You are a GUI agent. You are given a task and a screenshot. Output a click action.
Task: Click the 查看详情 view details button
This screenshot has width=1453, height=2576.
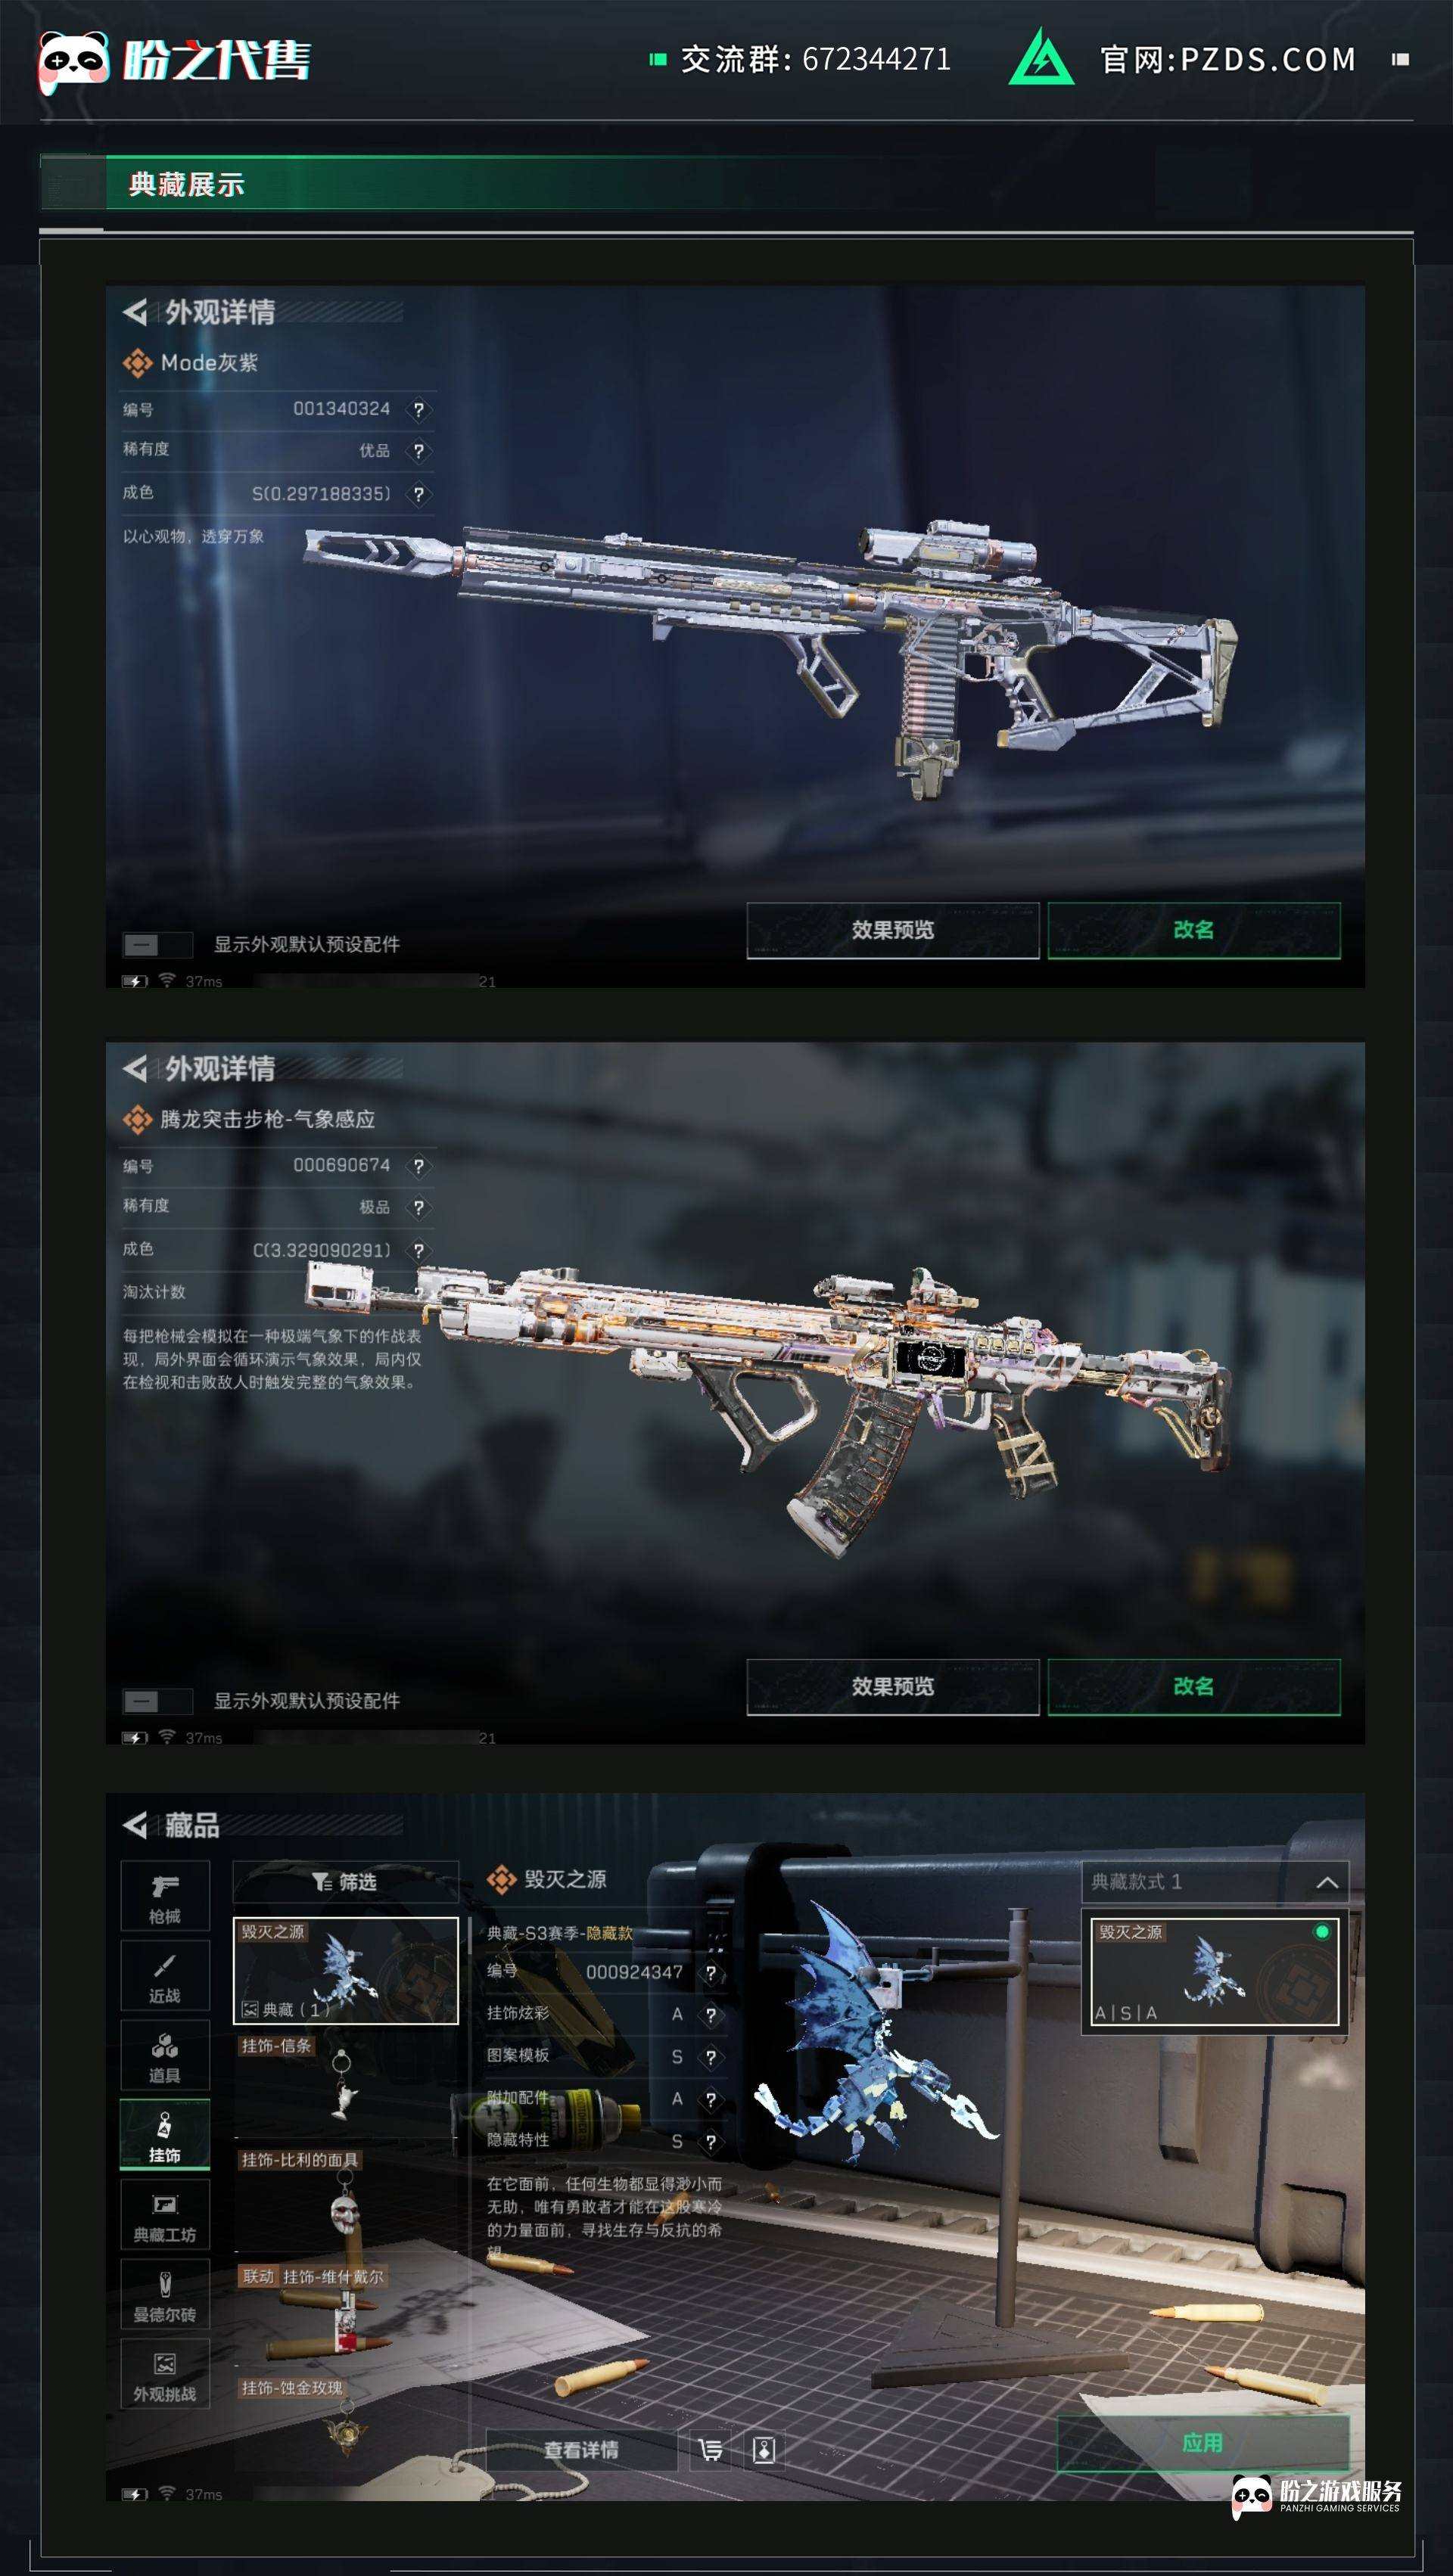[581, 2450]
